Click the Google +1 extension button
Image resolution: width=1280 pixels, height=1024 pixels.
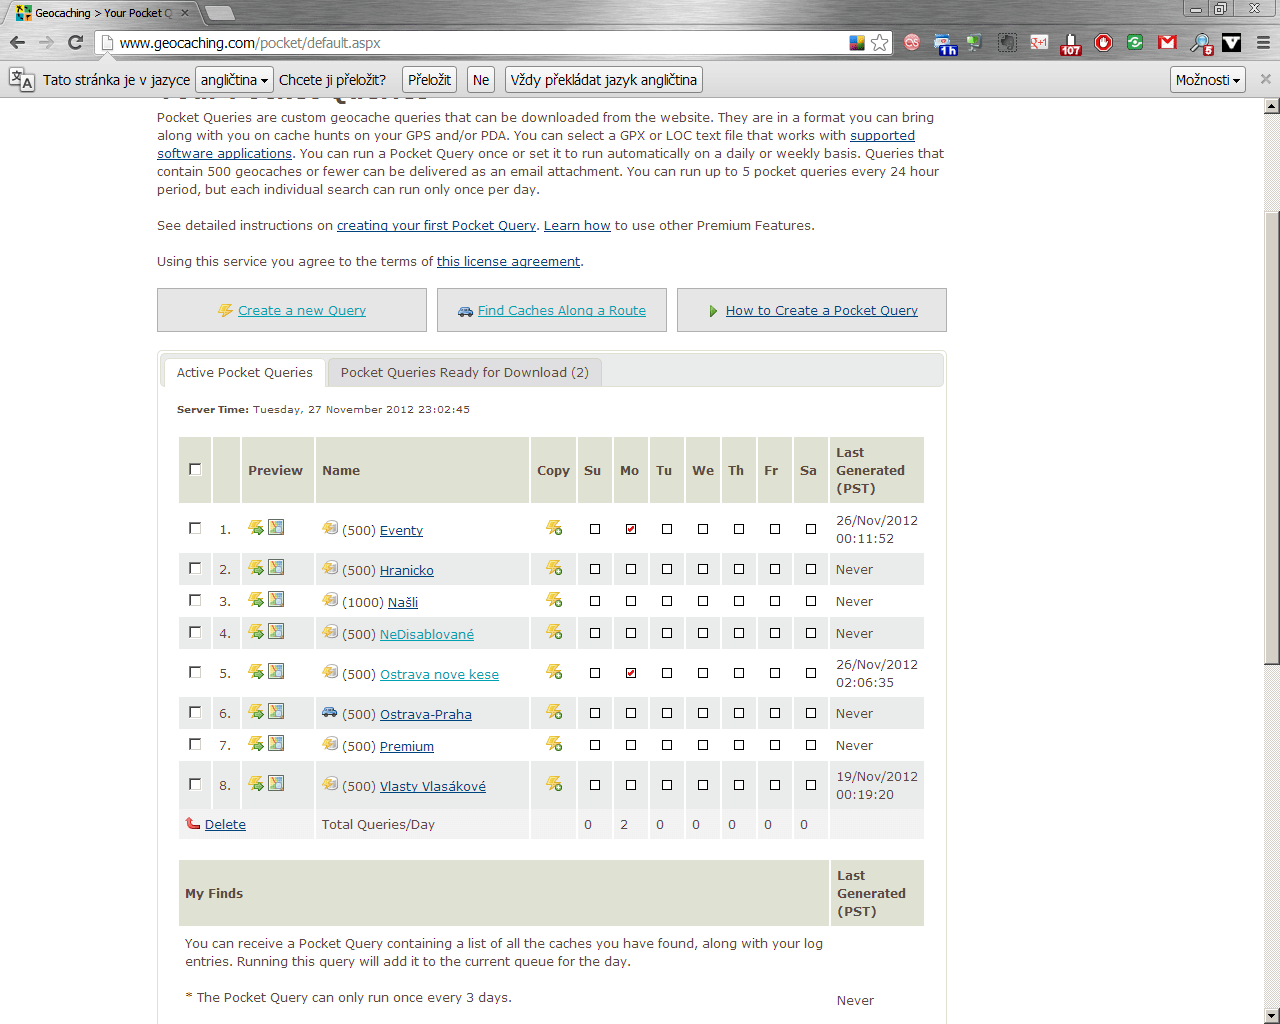[1039, 42]
